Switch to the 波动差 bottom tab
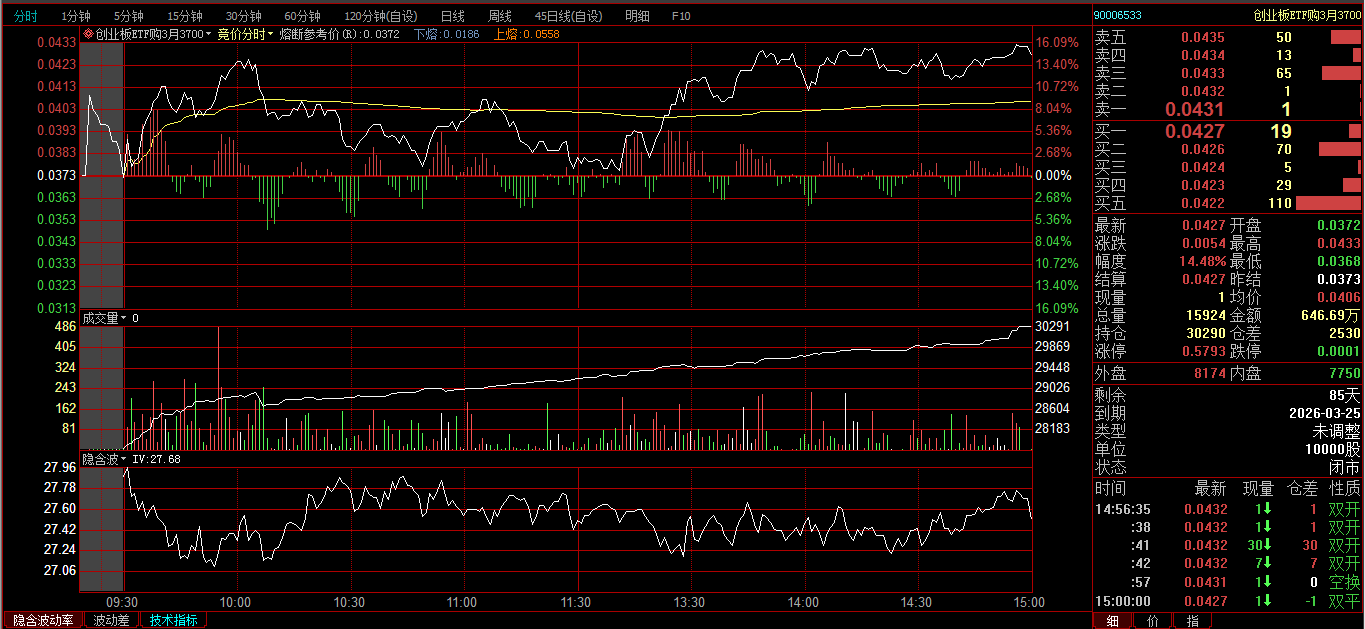 click(111, 620)
